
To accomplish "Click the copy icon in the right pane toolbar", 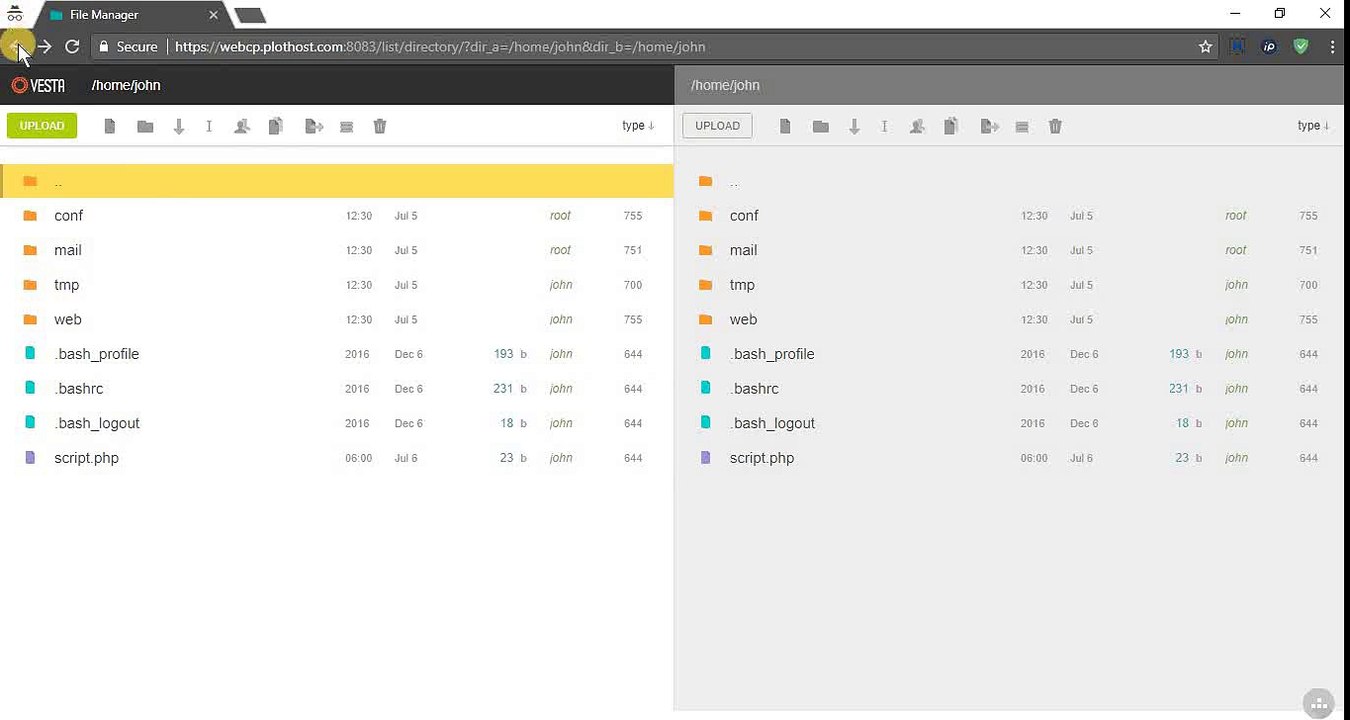I will [951, 126].
